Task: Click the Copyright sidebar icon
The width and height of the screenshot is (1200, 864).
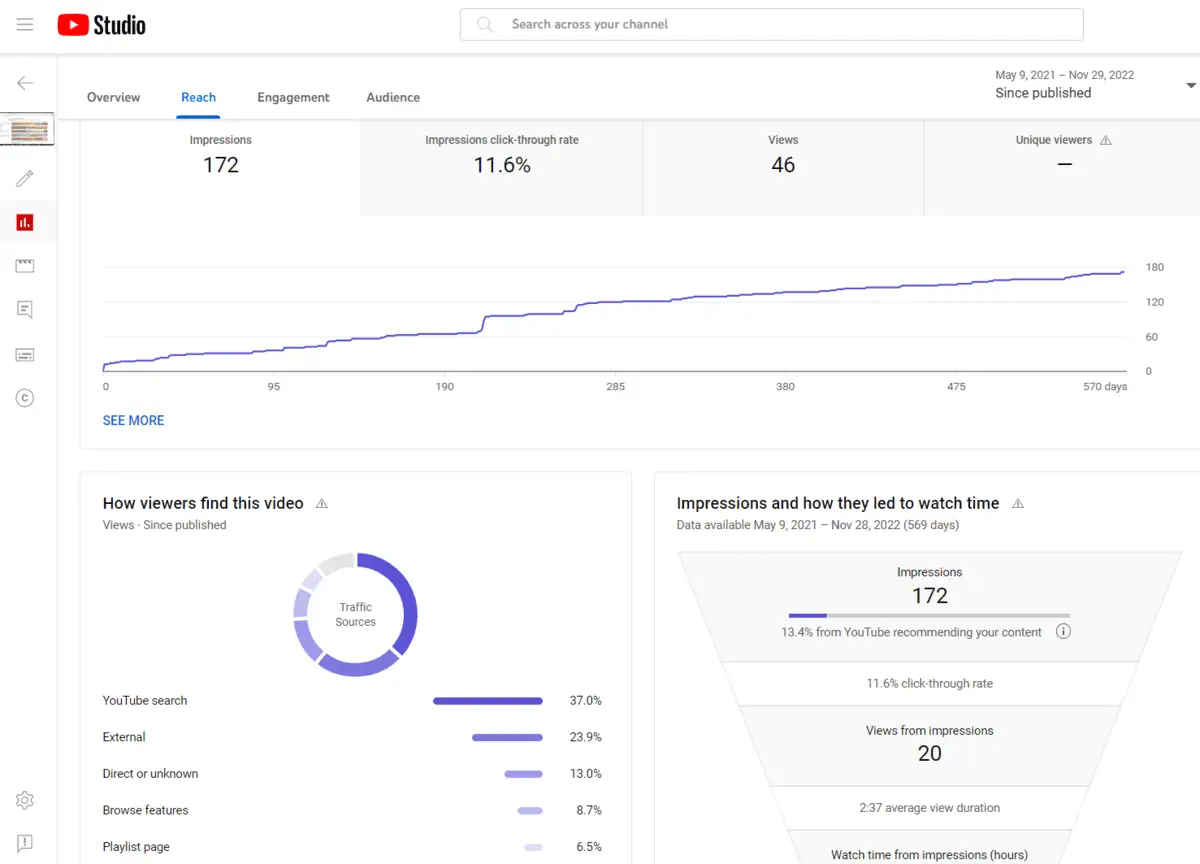Action: pos(26,397)
